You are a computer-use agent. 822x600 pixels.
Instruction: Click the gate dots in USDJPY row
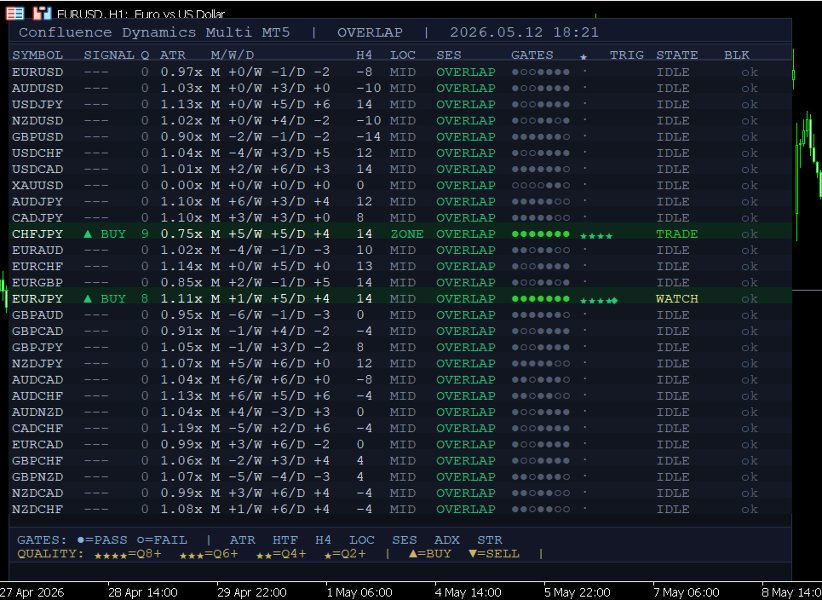pos(540,105)
